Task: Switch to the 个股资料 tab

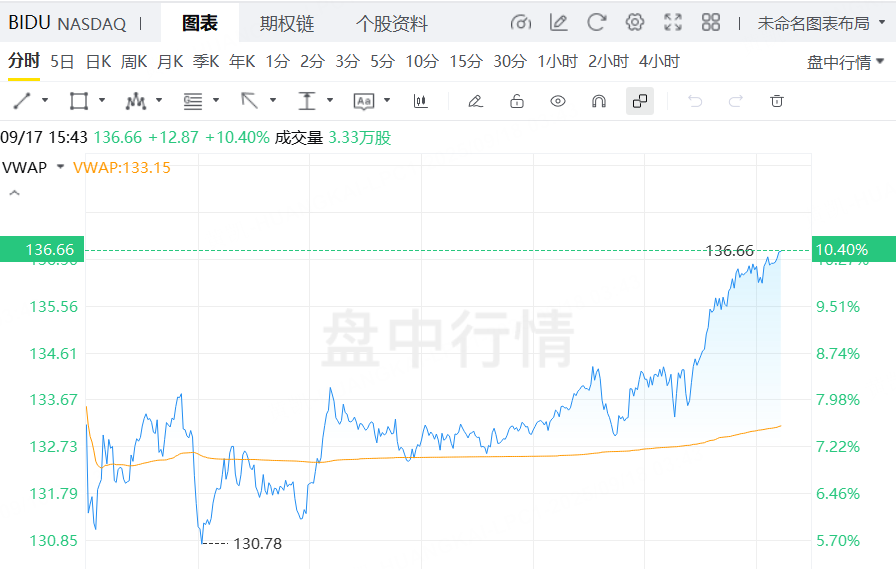Action: point(392,23)
